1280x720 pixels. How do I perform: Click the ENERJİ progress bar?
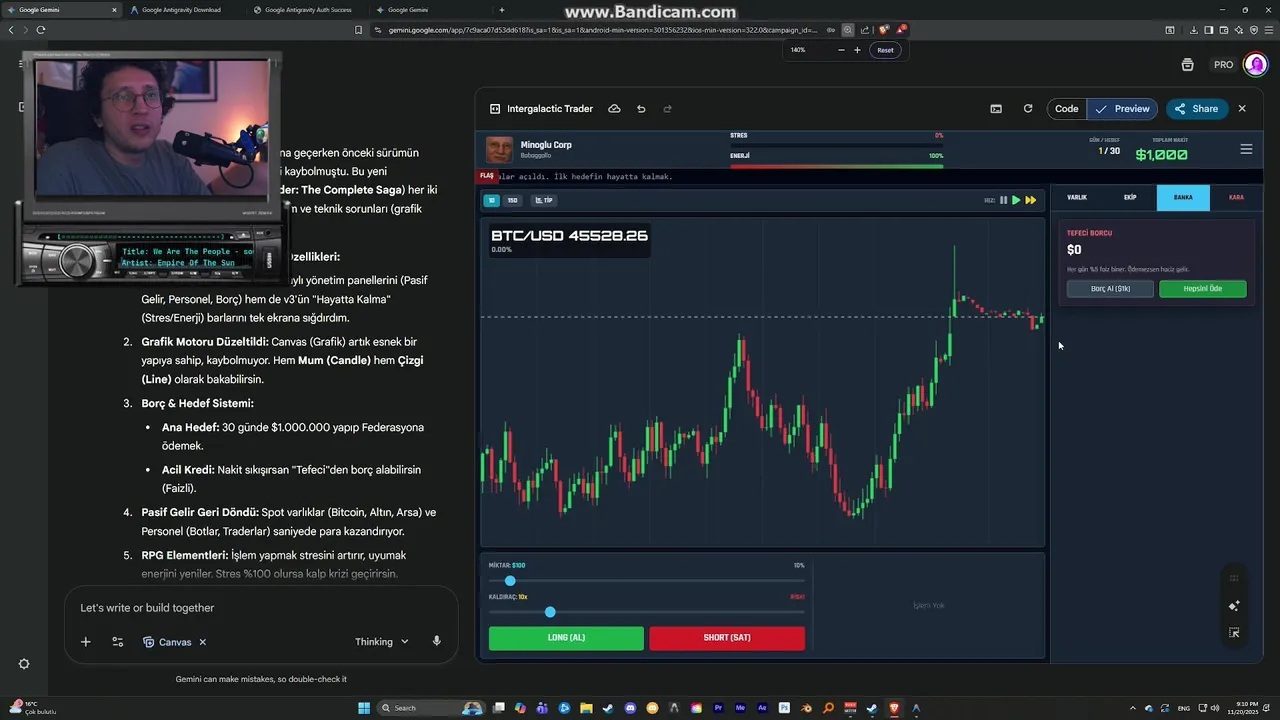pyautogui.click(x=837, y=166)
